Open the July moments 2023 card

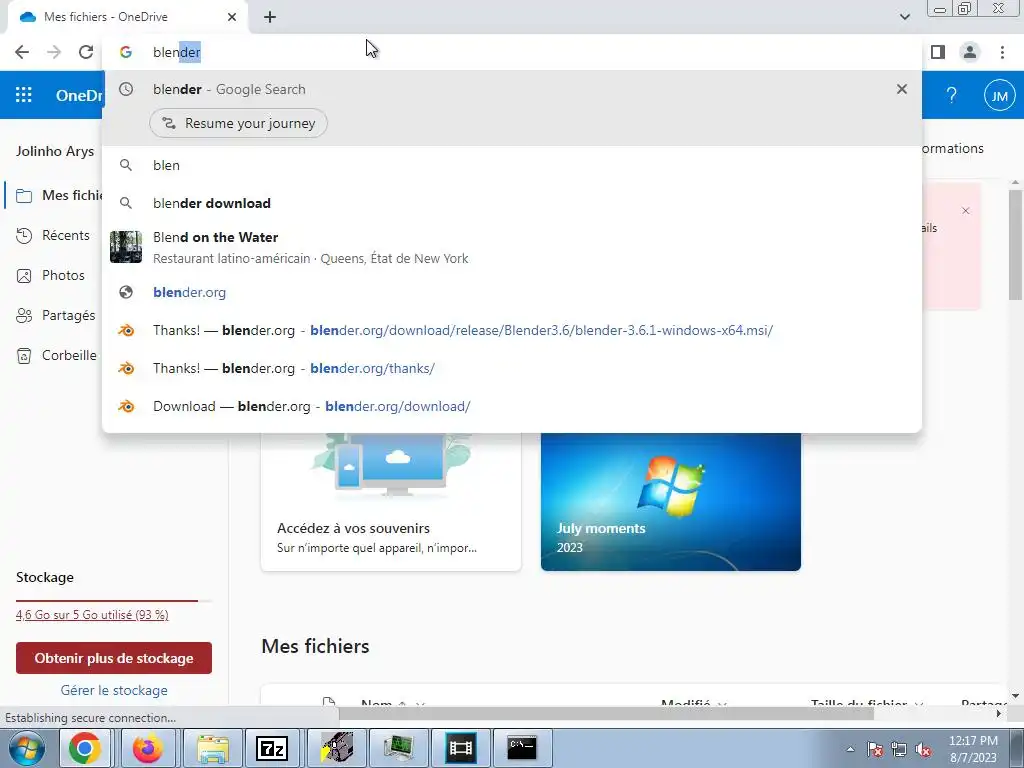671,502
